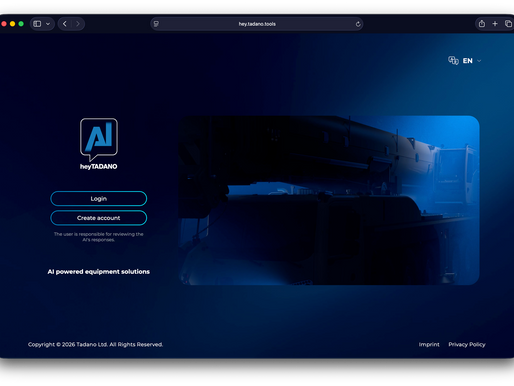Click the AI responses disclaimer text
This screenshot has width=514, height=386.
pyautogui.click(x=99, y=237)
